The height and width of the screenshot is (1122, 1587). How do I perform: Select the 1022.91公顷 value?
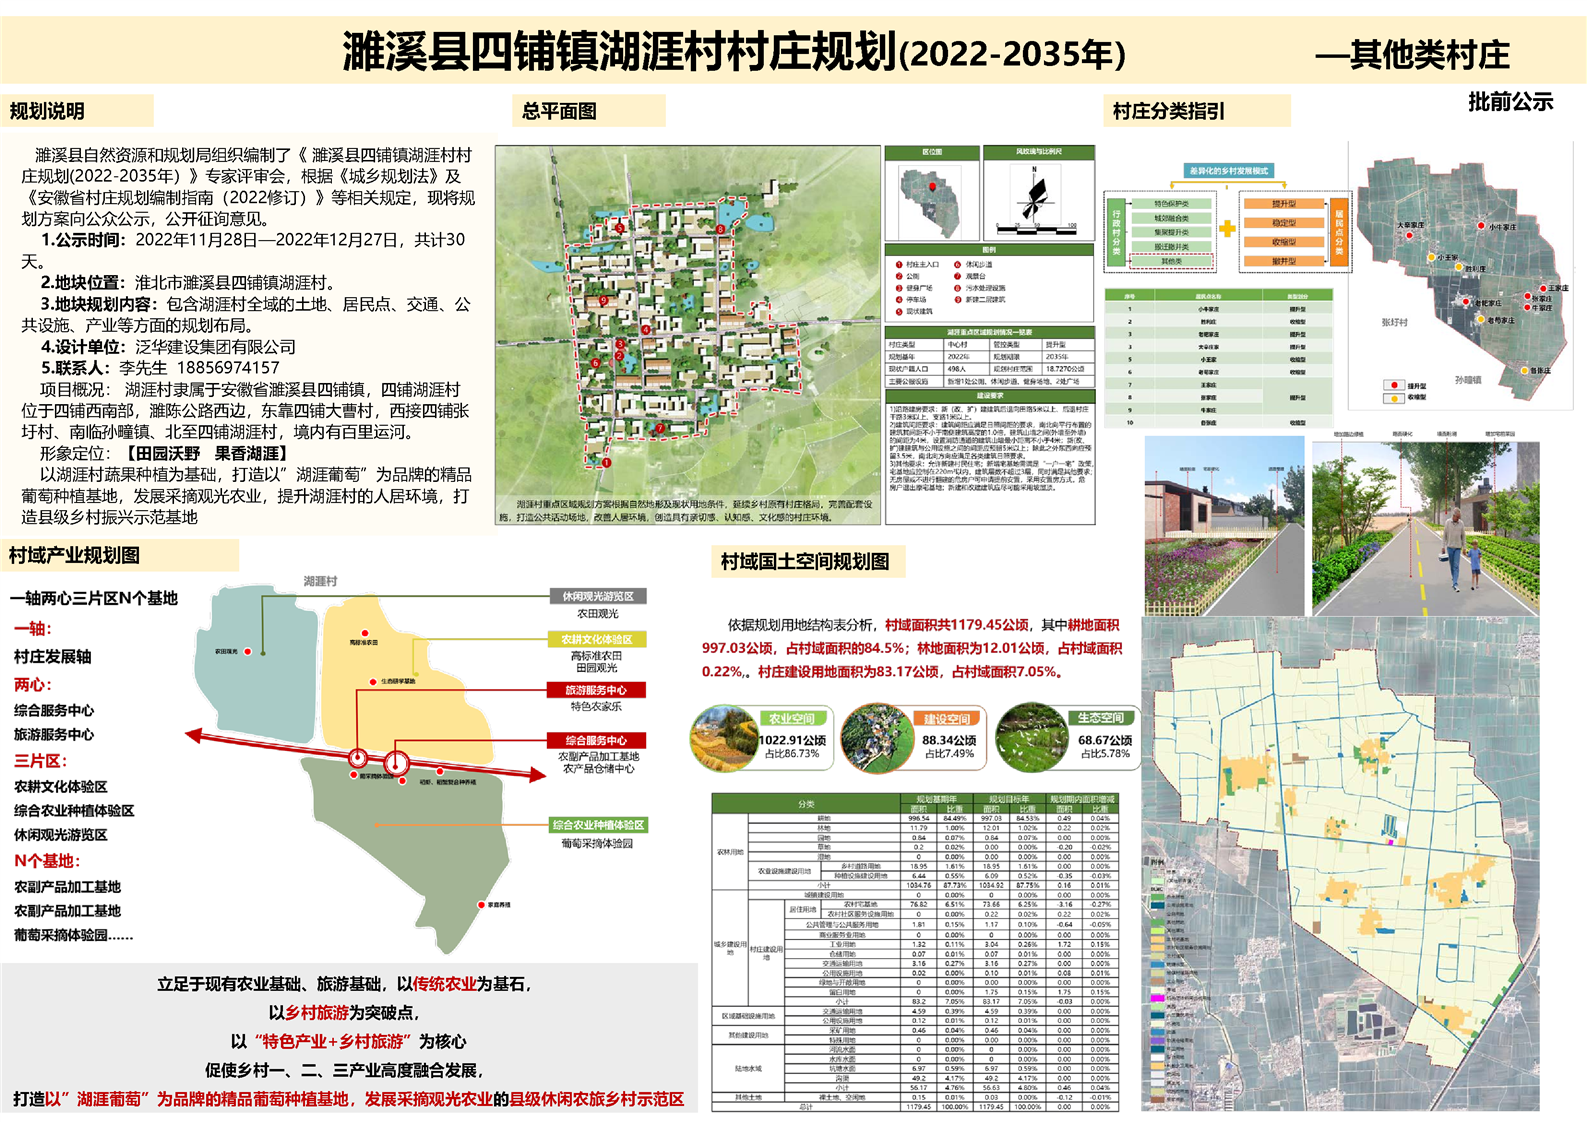tap(792, 740)
